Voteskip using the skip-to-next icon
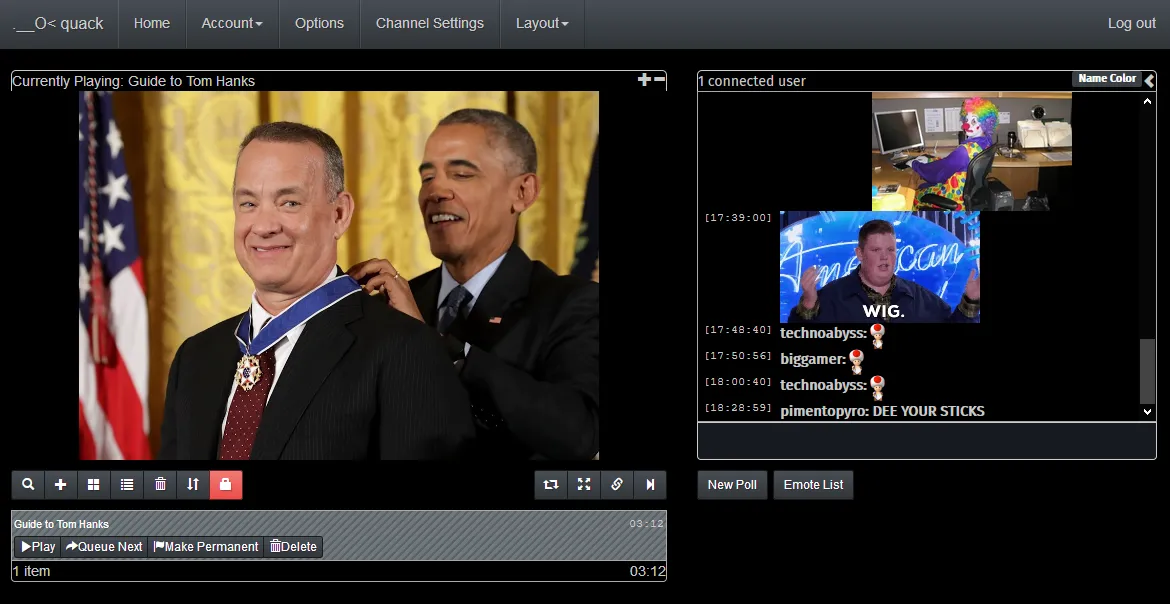The image size is (1170, 604). [650, 484]
